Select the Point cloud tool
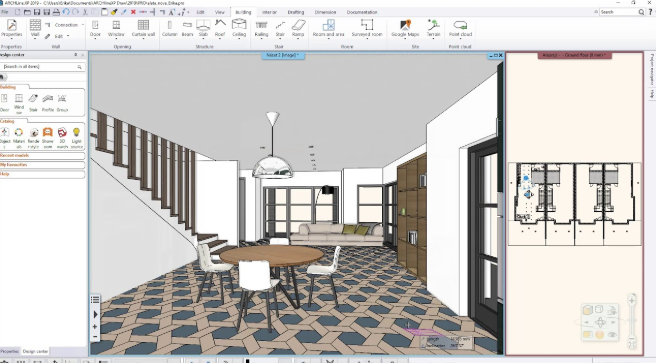This screenshot has width=656, height=363. coord(460,28)
